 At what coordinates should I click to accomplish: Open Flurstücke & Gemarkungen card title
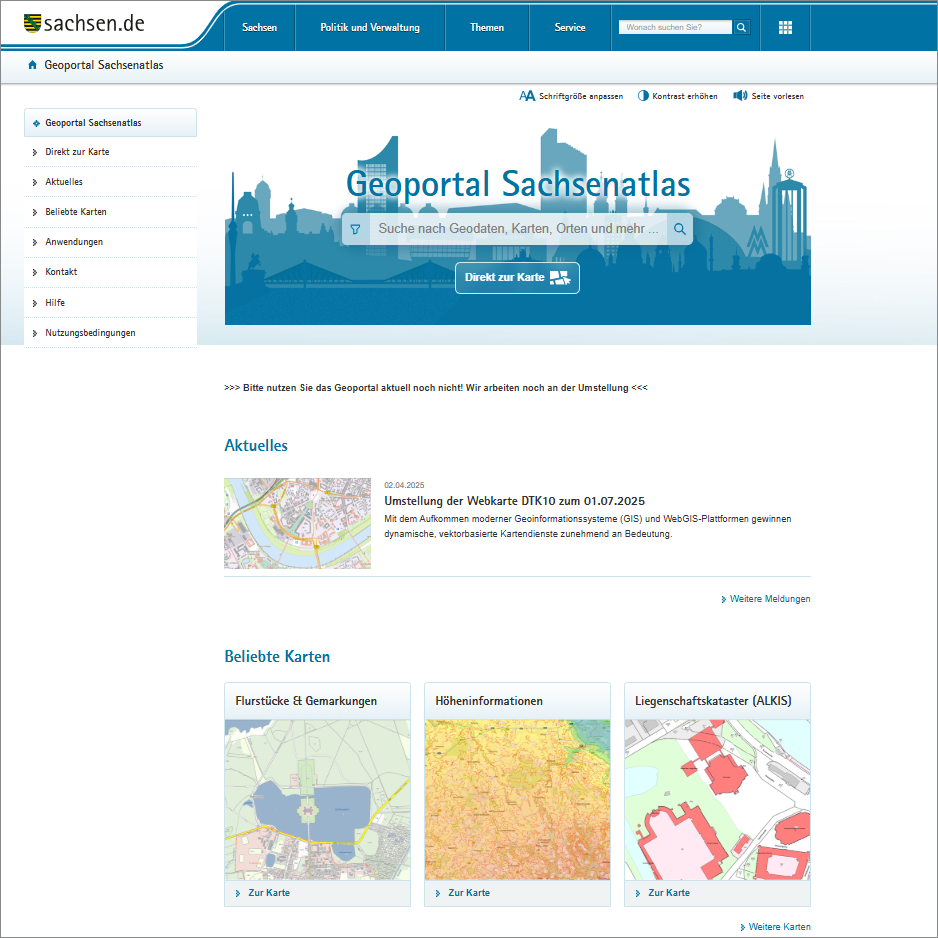pos(306,701)
